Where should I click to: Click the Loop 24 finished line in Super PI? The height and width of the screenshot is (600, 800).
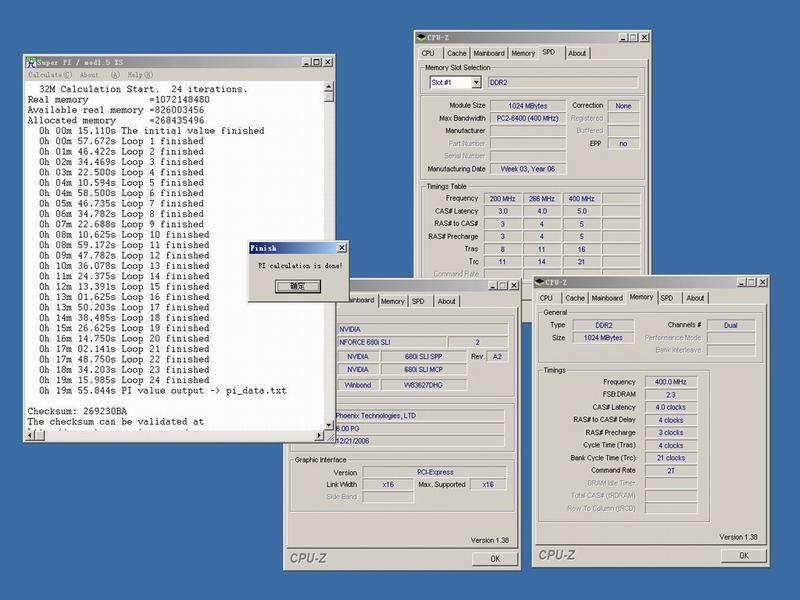tap(124, 380)
